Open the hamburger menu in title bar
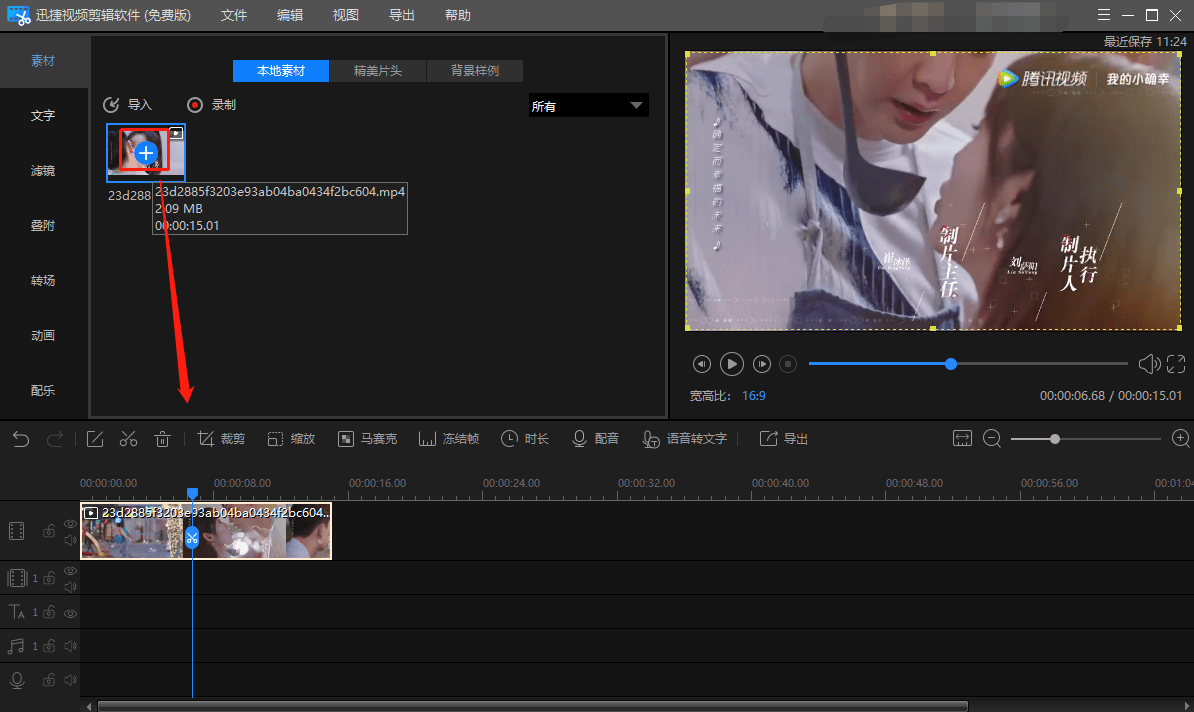 coord(1103,15)
